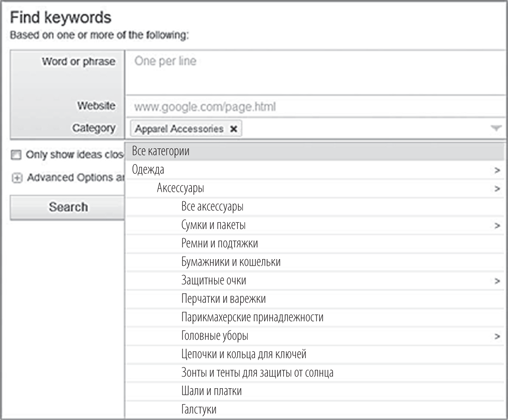This screenshot has height=420, width=508.
Task: Open the Category dropdown arrow
Action: coord(496,128)
